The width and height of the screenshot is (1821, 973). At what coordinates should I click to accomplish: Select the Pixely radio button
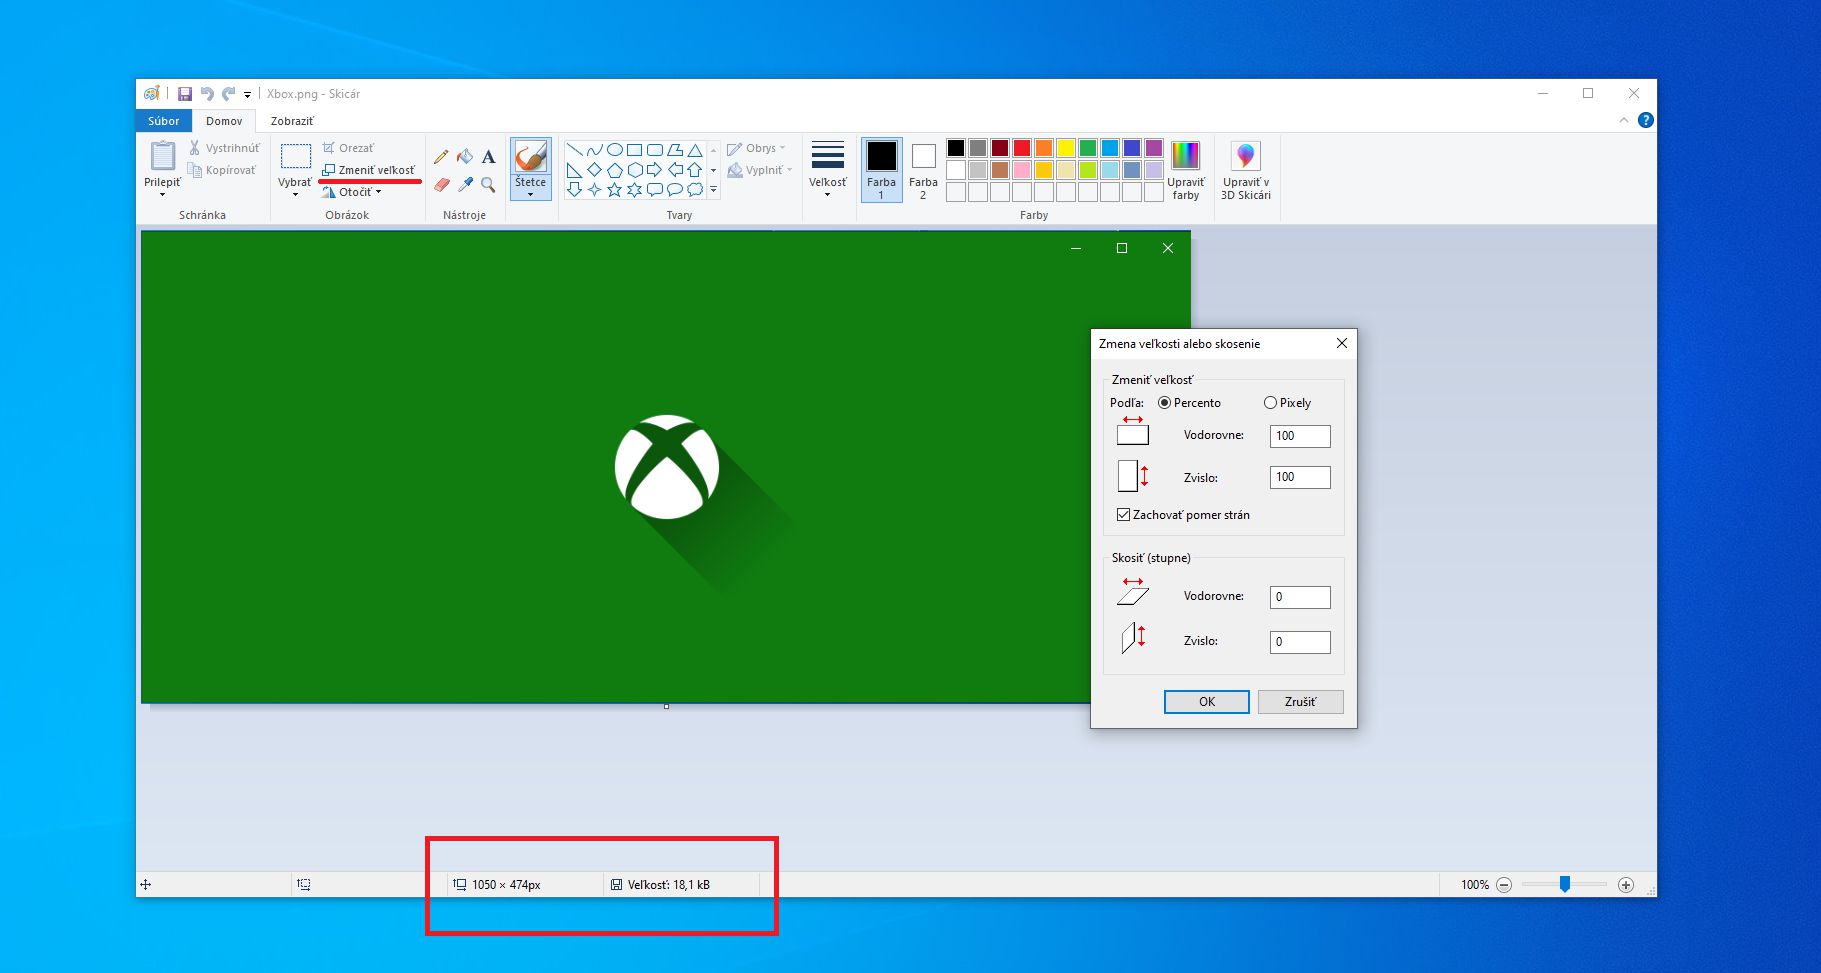click(1270, 403)
